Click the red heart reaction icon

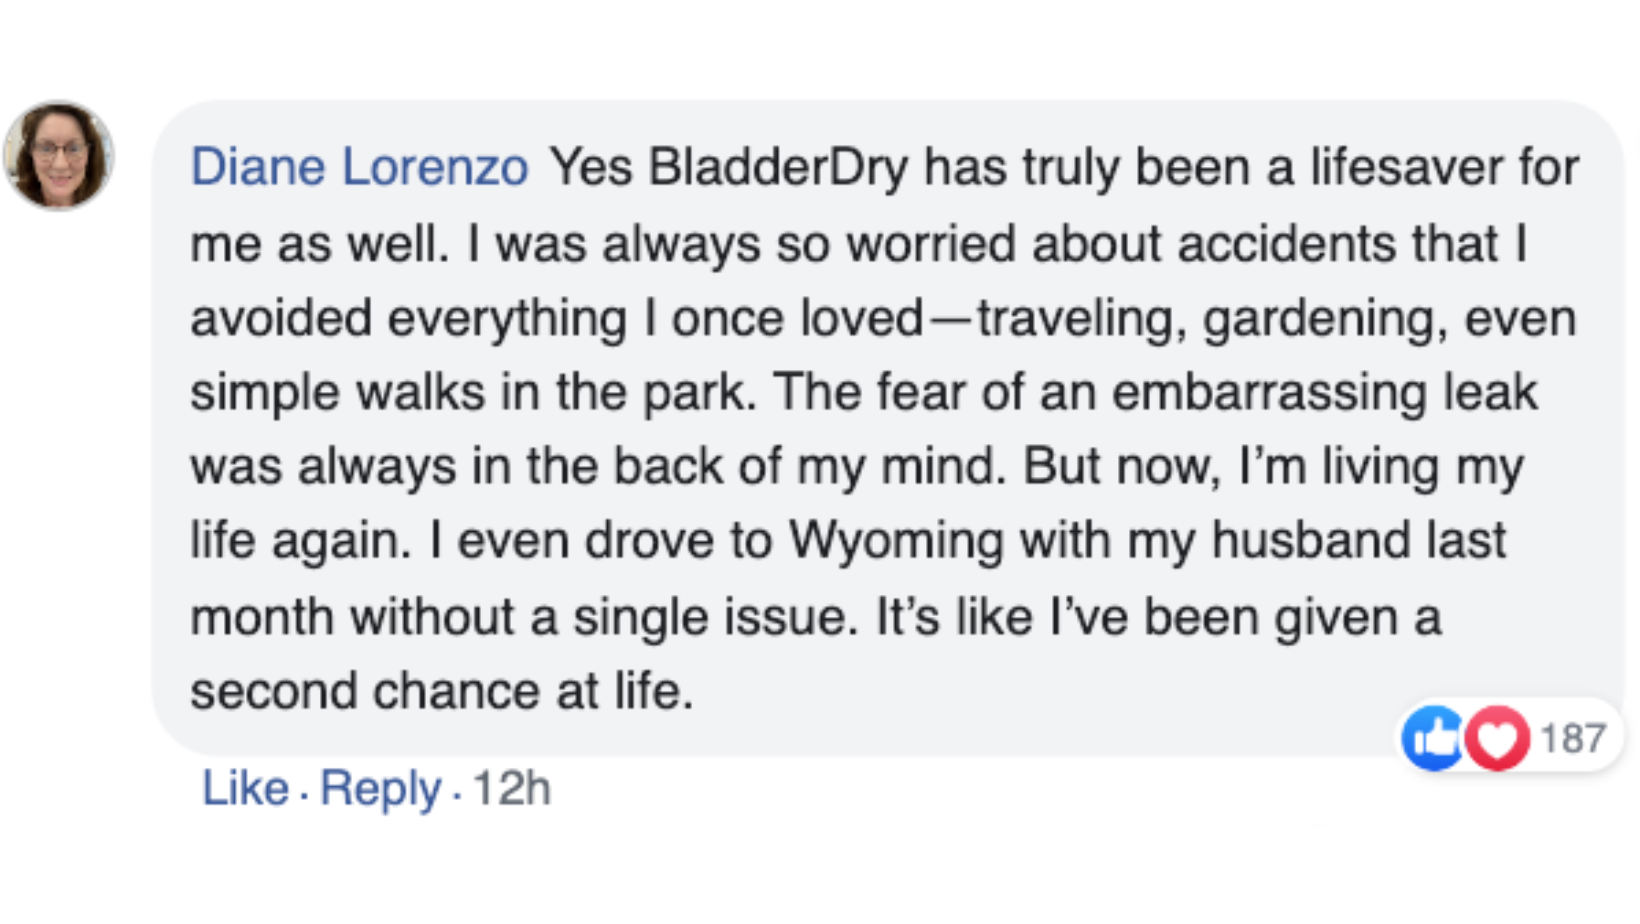(x=1496, y=738)
